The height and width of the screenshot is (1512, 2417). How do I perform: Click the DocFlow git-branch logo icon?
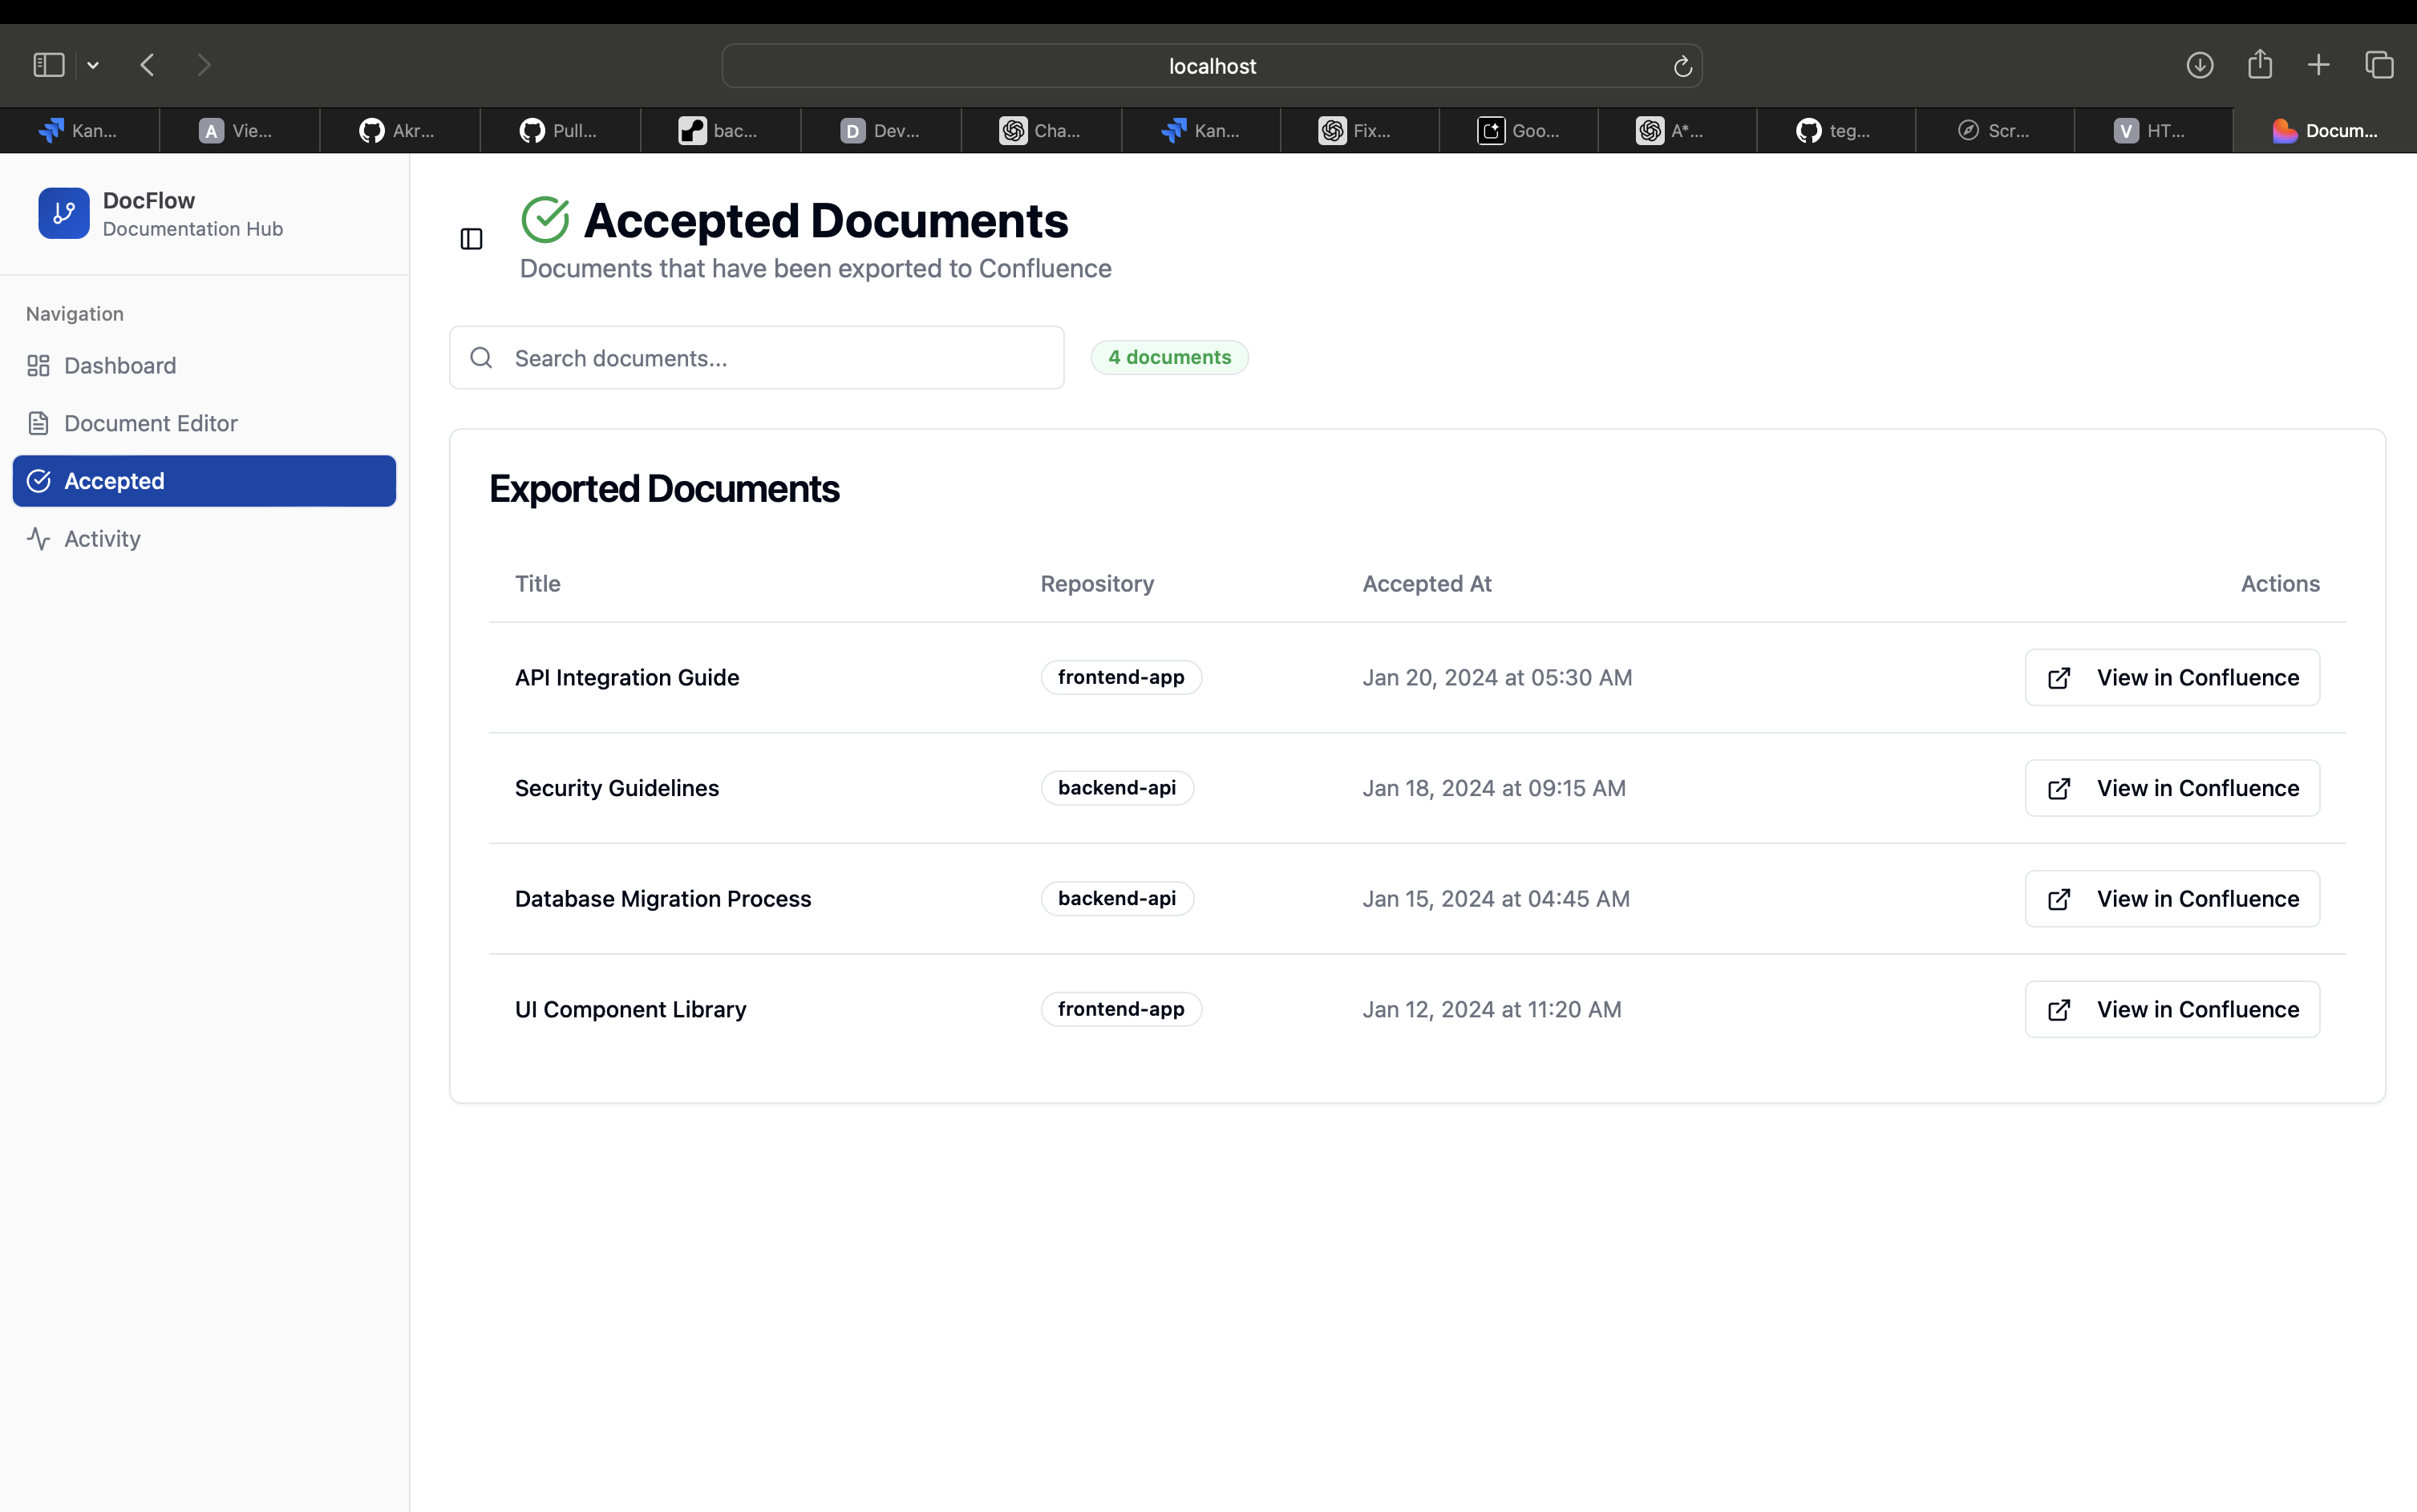click(x=63, y=213)
